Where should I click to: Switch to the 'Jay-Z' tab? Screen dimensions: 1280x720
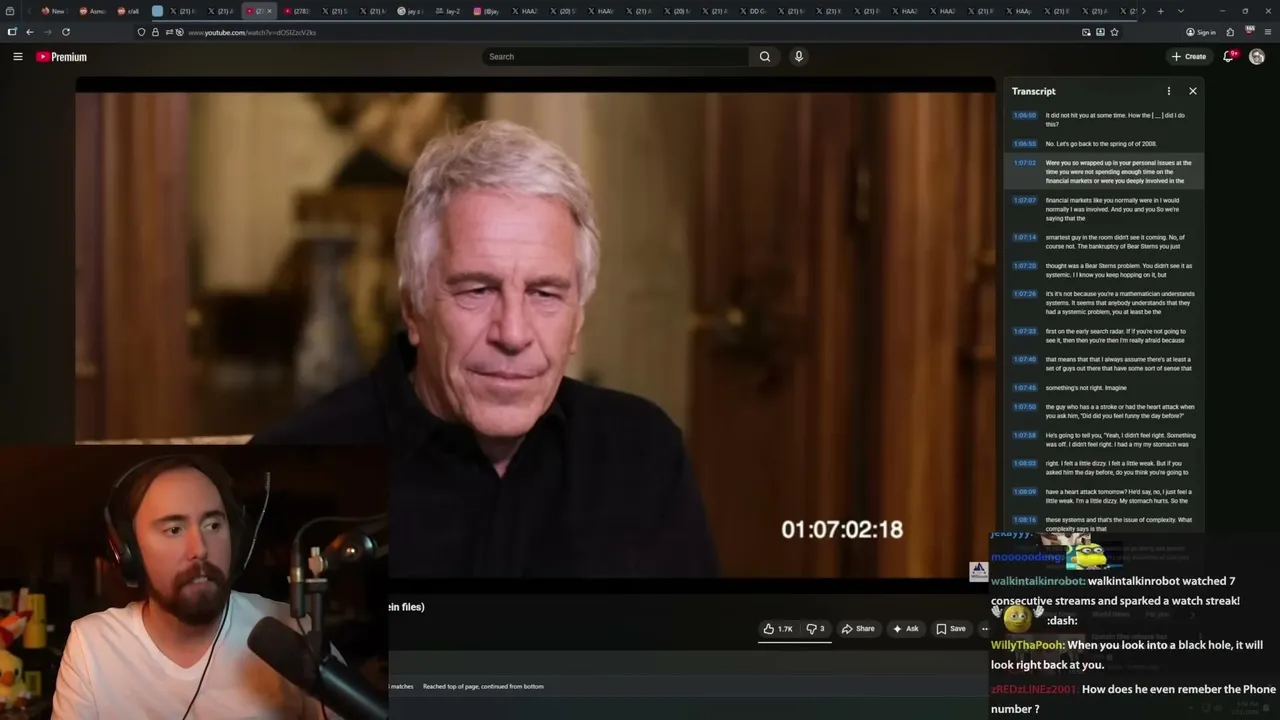coord(448,11)
